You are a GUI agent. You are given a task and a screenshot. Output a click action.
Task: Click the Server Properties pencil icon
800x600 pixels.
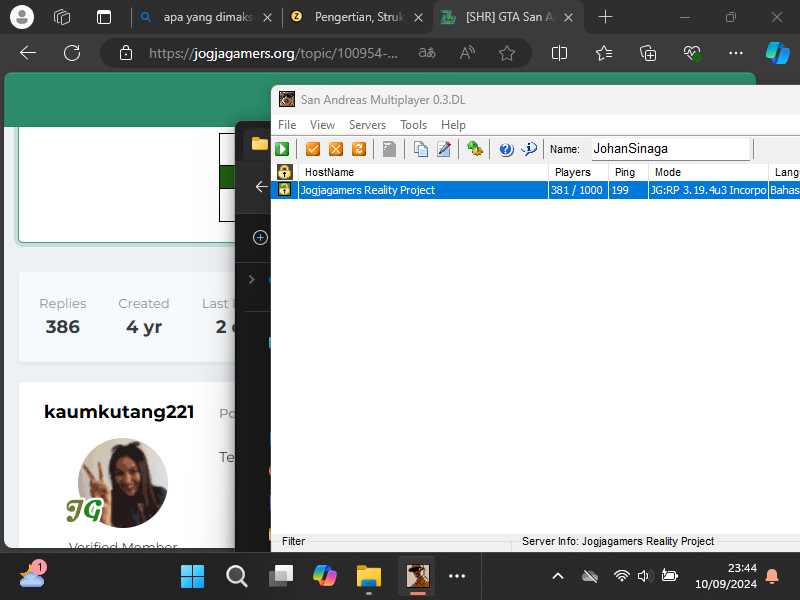point(444,149)
